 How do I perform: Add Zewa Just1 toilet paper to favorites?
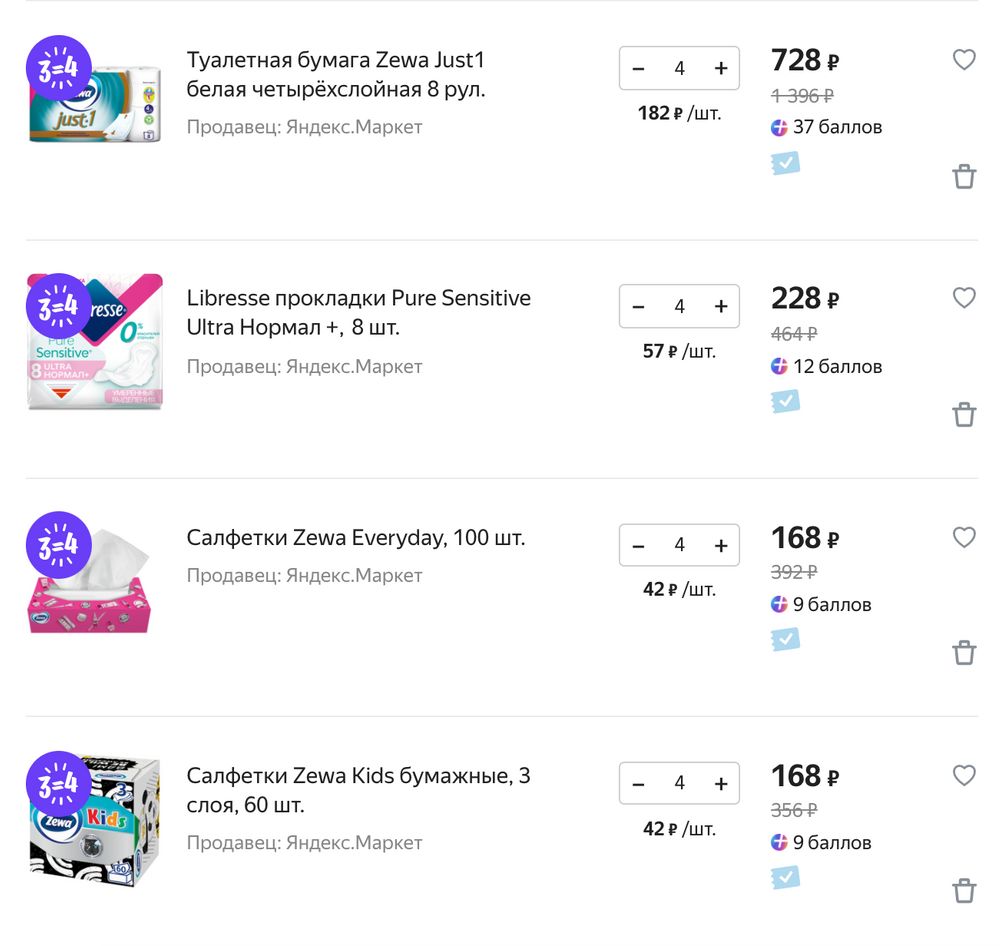(x=963, y=60)
